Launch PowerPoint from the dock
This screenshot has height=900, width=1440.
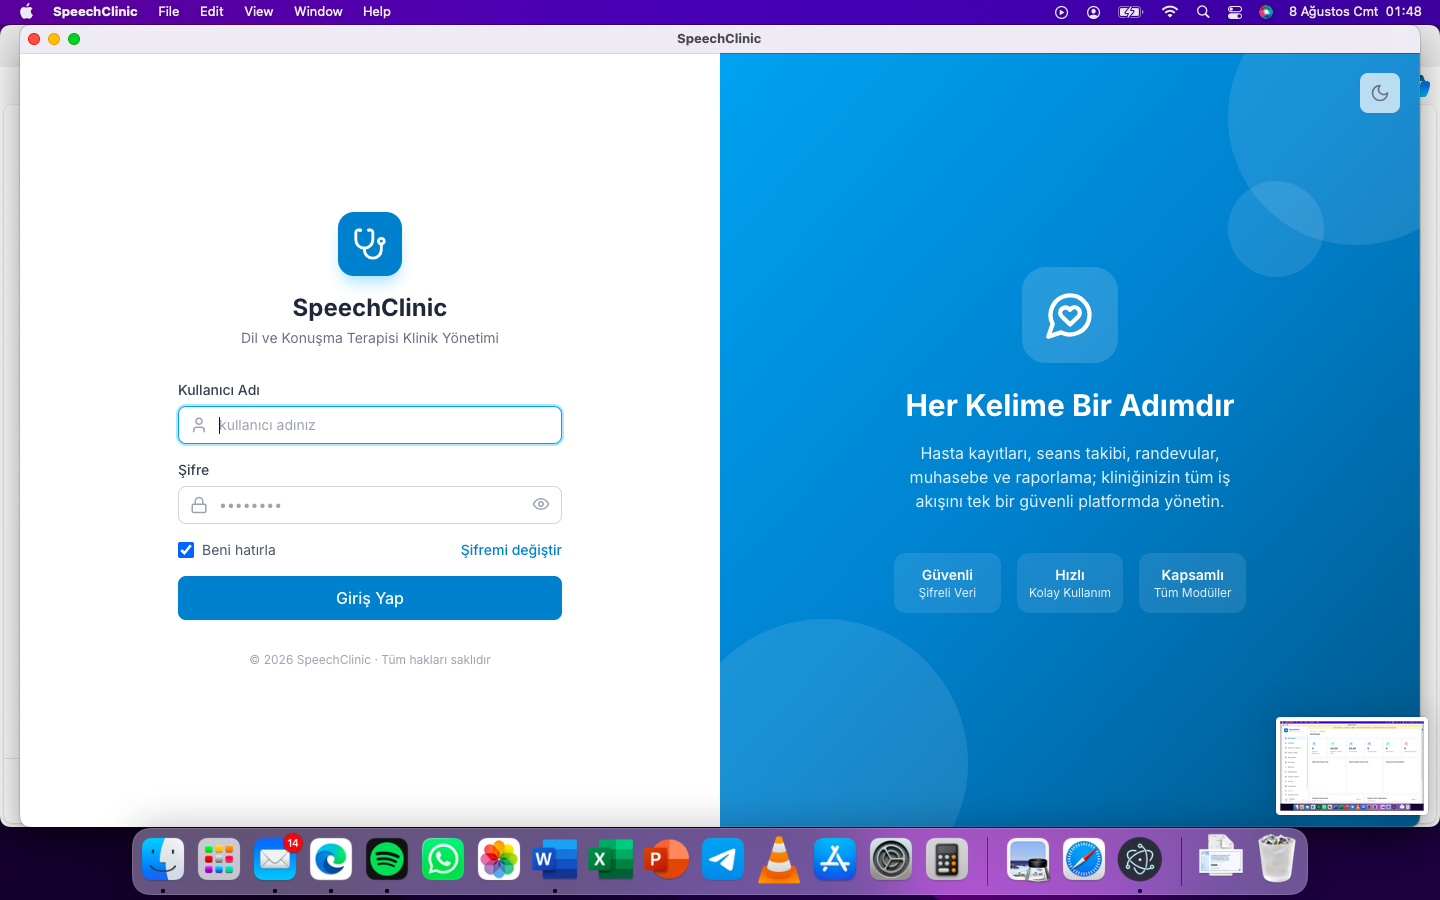point(667,859)
